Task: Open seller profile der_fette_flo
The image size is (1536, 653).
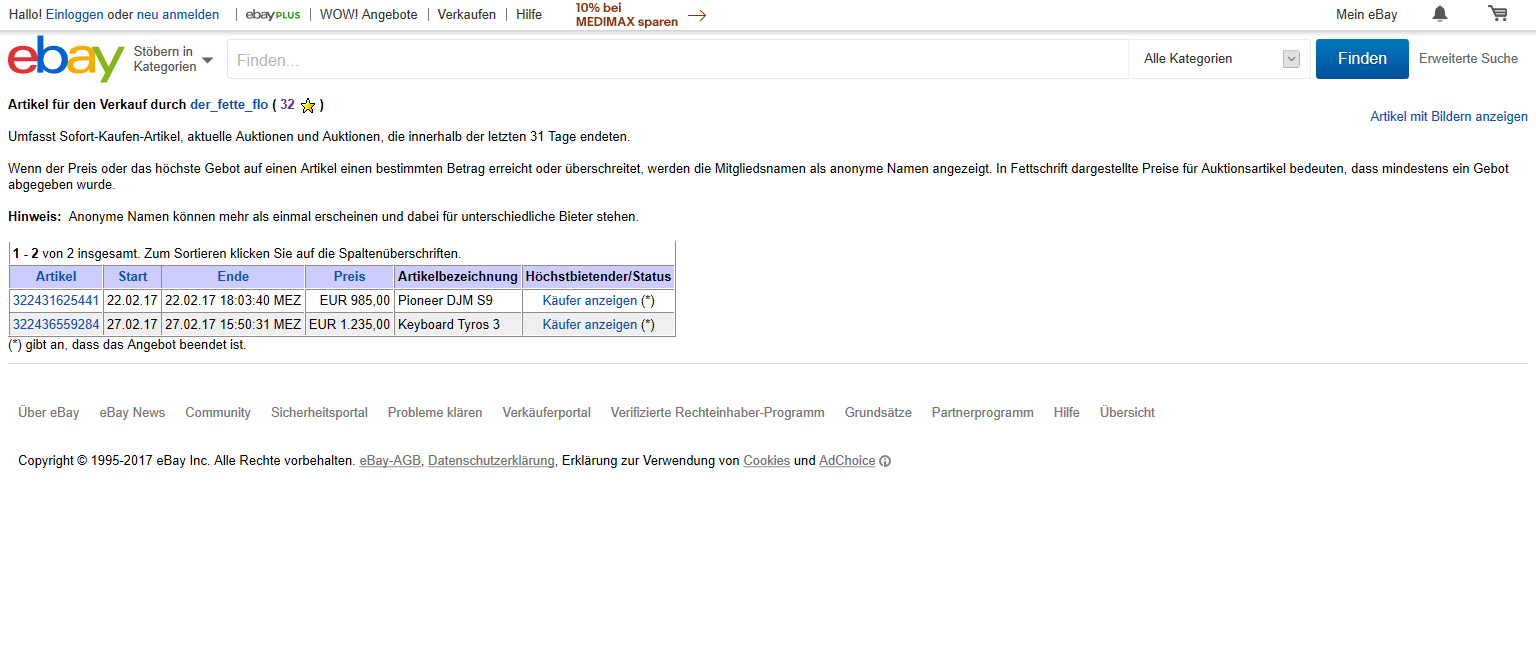Action: click(x=229, y=104)
